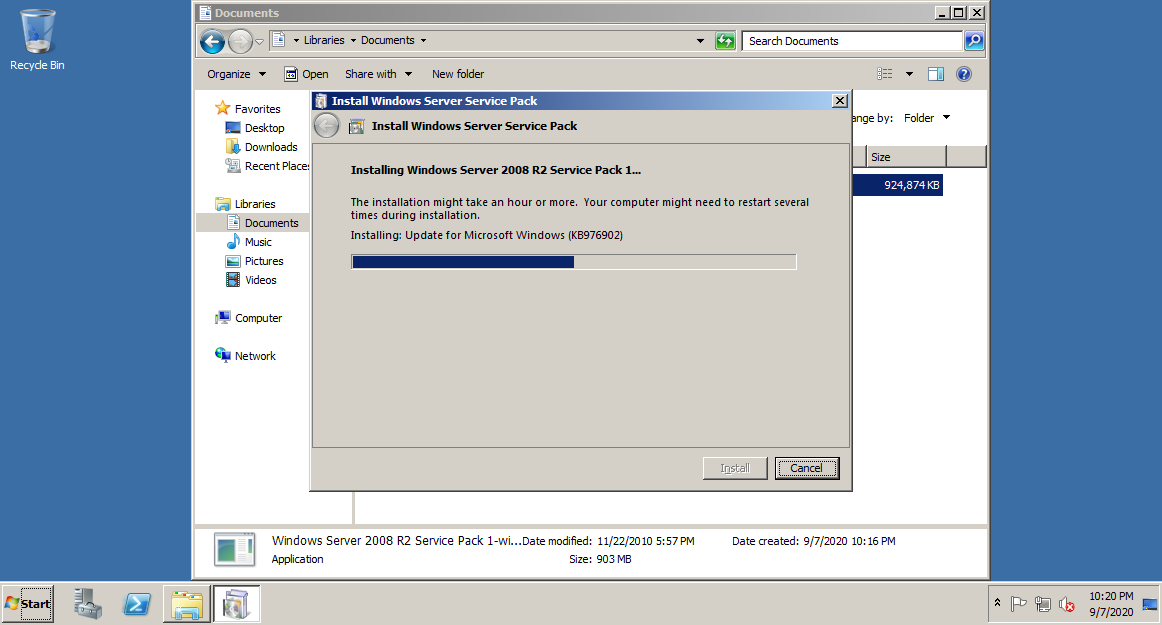1162x625 pixels.
Task: Launch Server Manager from taskbar
Action: tap(87, 603)
